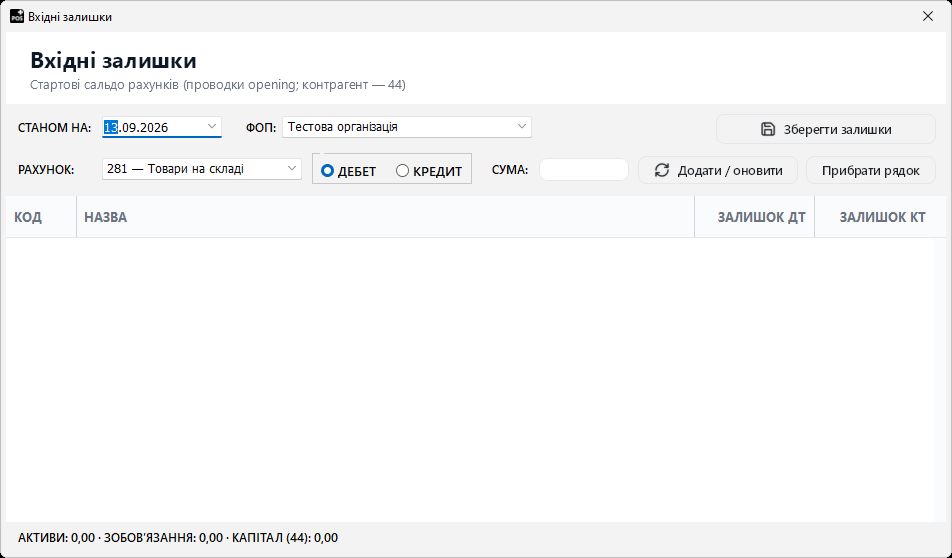The image size is (952, 558).
Task: Click the Додати / оновити button
Action: pyautogui.click(x=718, y=171)
